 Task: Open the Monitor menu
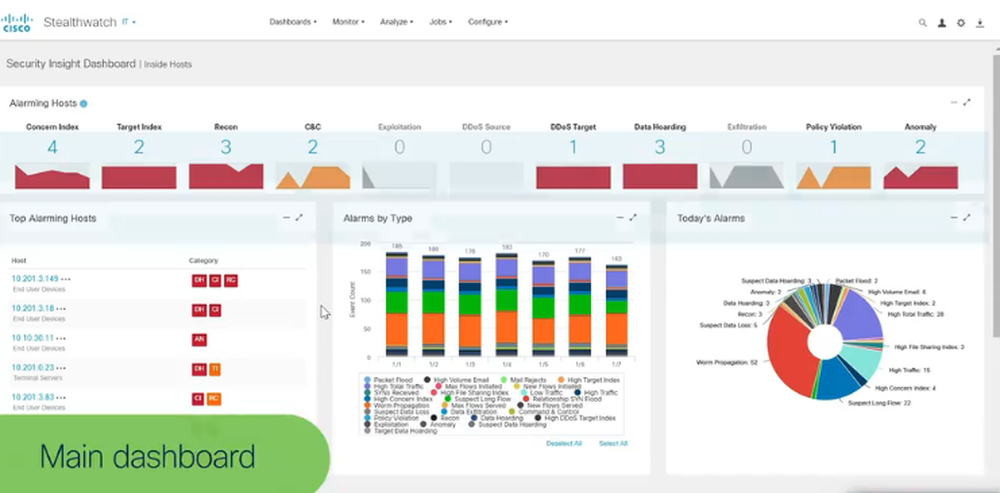pyautogui.click(x=348, y=22)
